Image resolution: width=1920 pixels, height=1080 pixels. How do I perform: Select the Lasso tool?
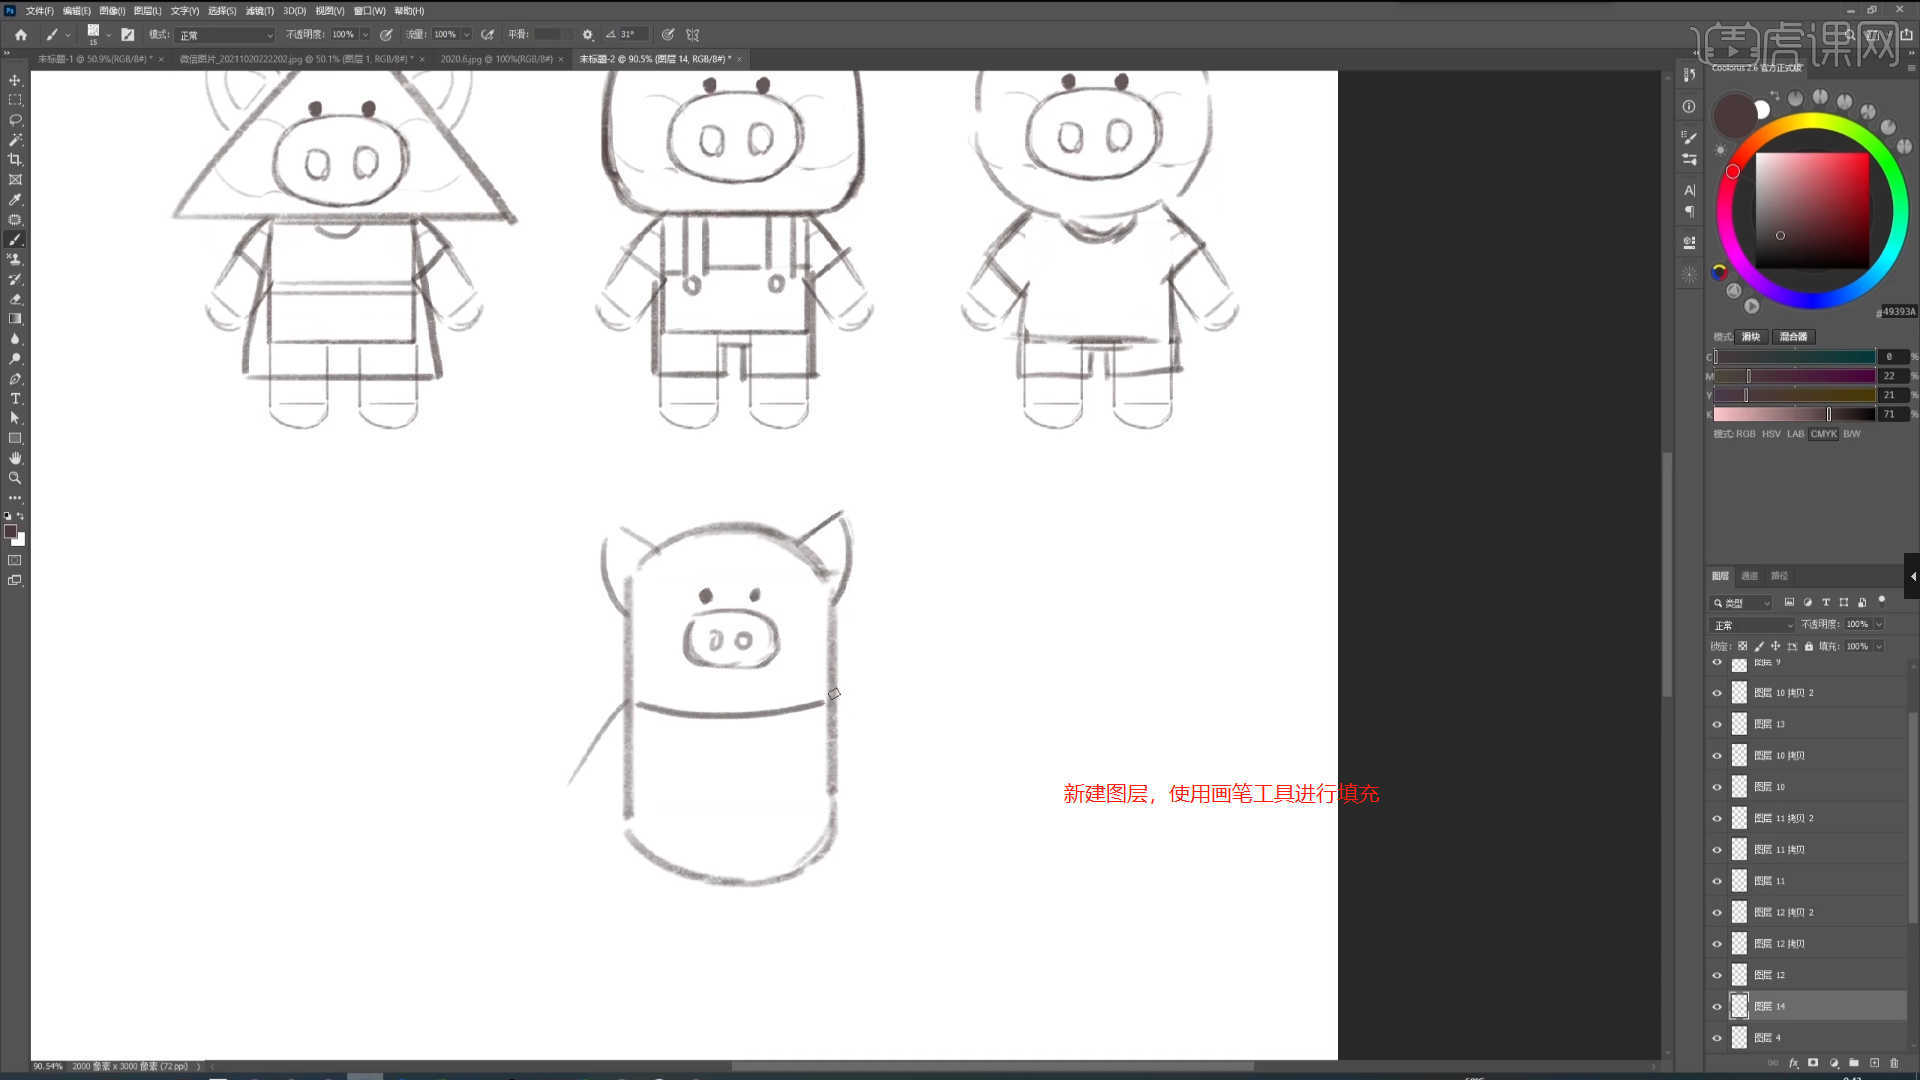(x=15, y=120)
